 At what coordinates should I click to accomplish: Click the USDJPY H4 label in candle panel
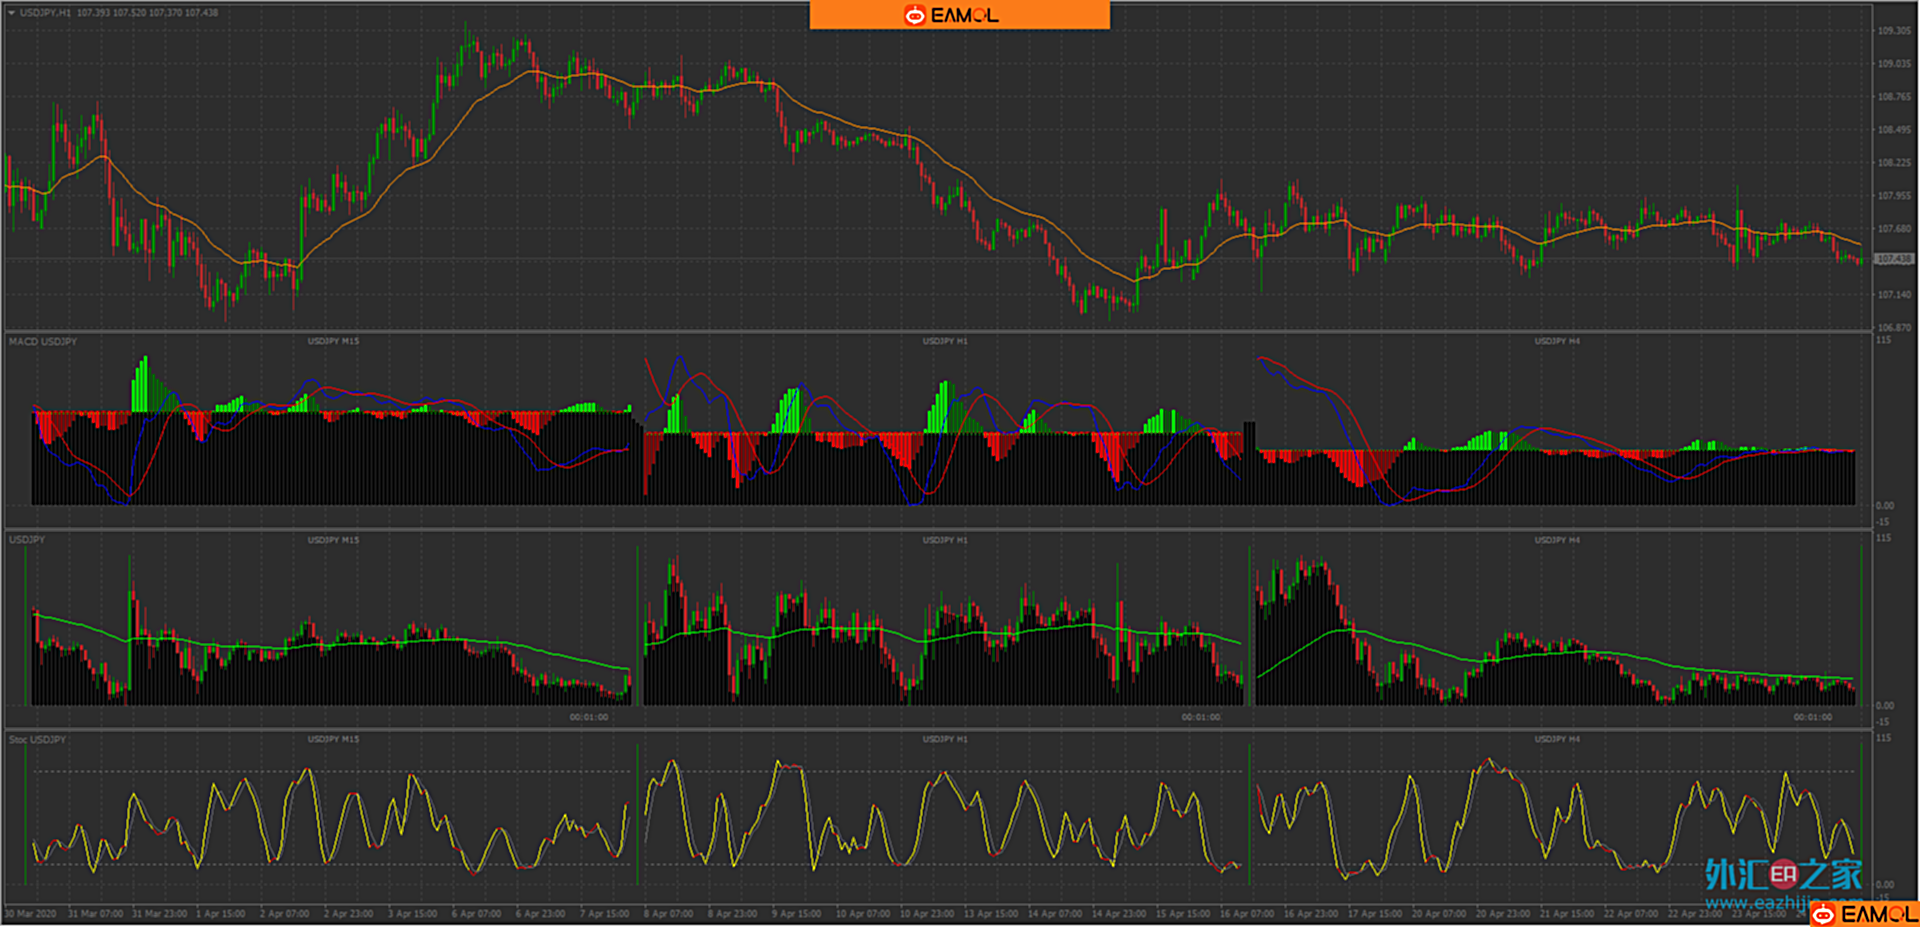(1557, 540)
